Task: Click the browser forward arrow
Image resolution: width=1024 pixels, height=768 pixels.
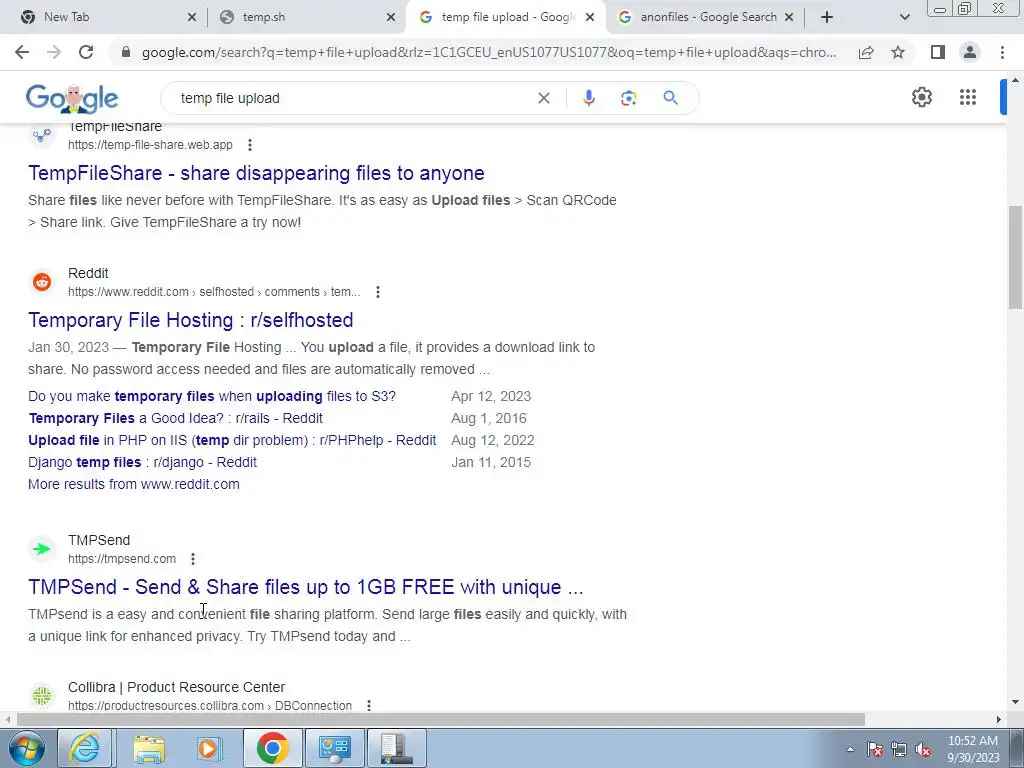Action: (x=54, y=52)
